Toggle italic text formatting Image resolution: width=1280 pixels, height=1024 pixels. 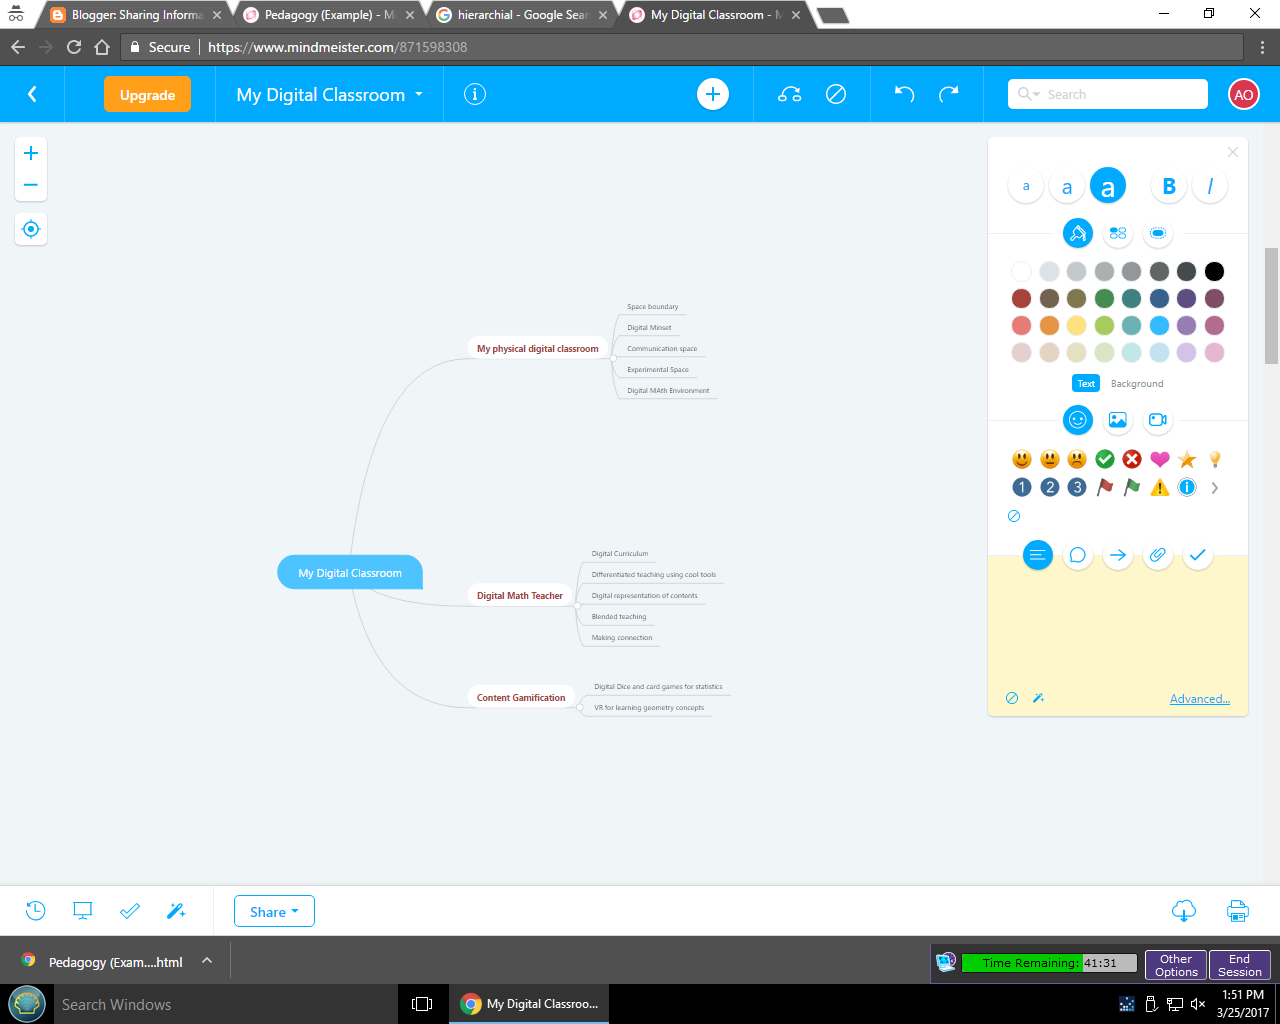pyautogui.click(x=1210, y=186)
